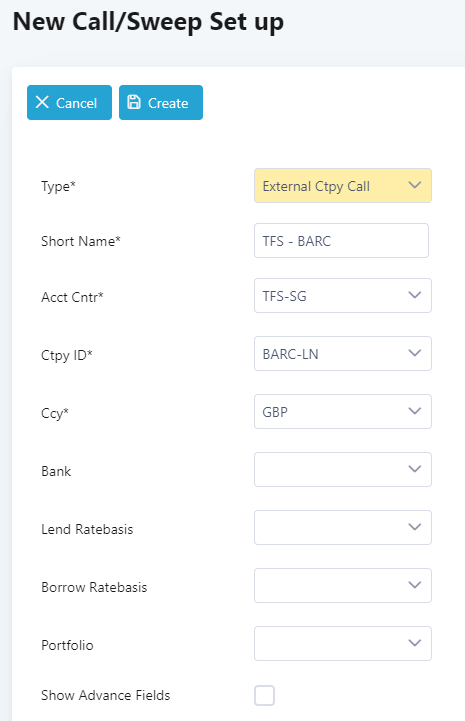Screen dimensions: 465x721
Task: Cancel the new call setup
Action: [69, 103]
